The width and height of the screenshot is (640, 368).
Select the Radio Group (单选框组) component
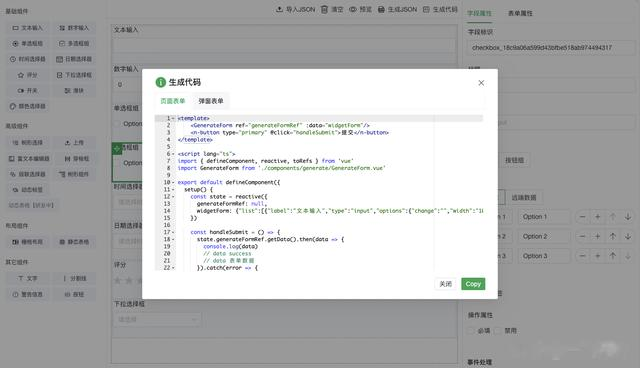[x=27, y=43]
